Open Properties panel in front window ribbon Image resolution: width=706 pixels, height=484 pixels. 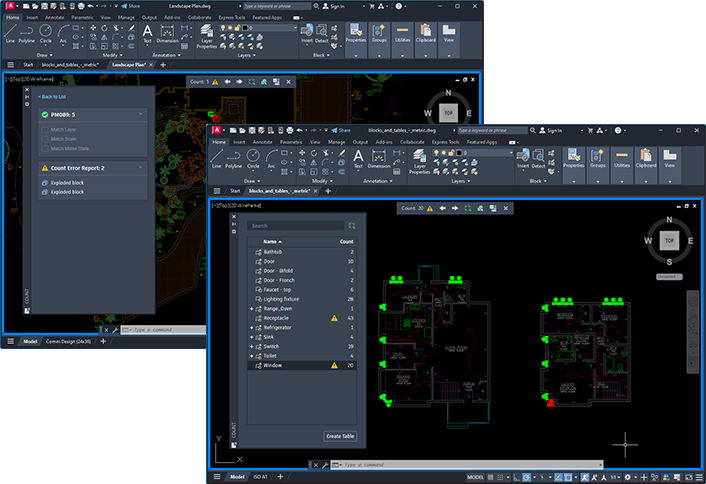pos(574,165)
